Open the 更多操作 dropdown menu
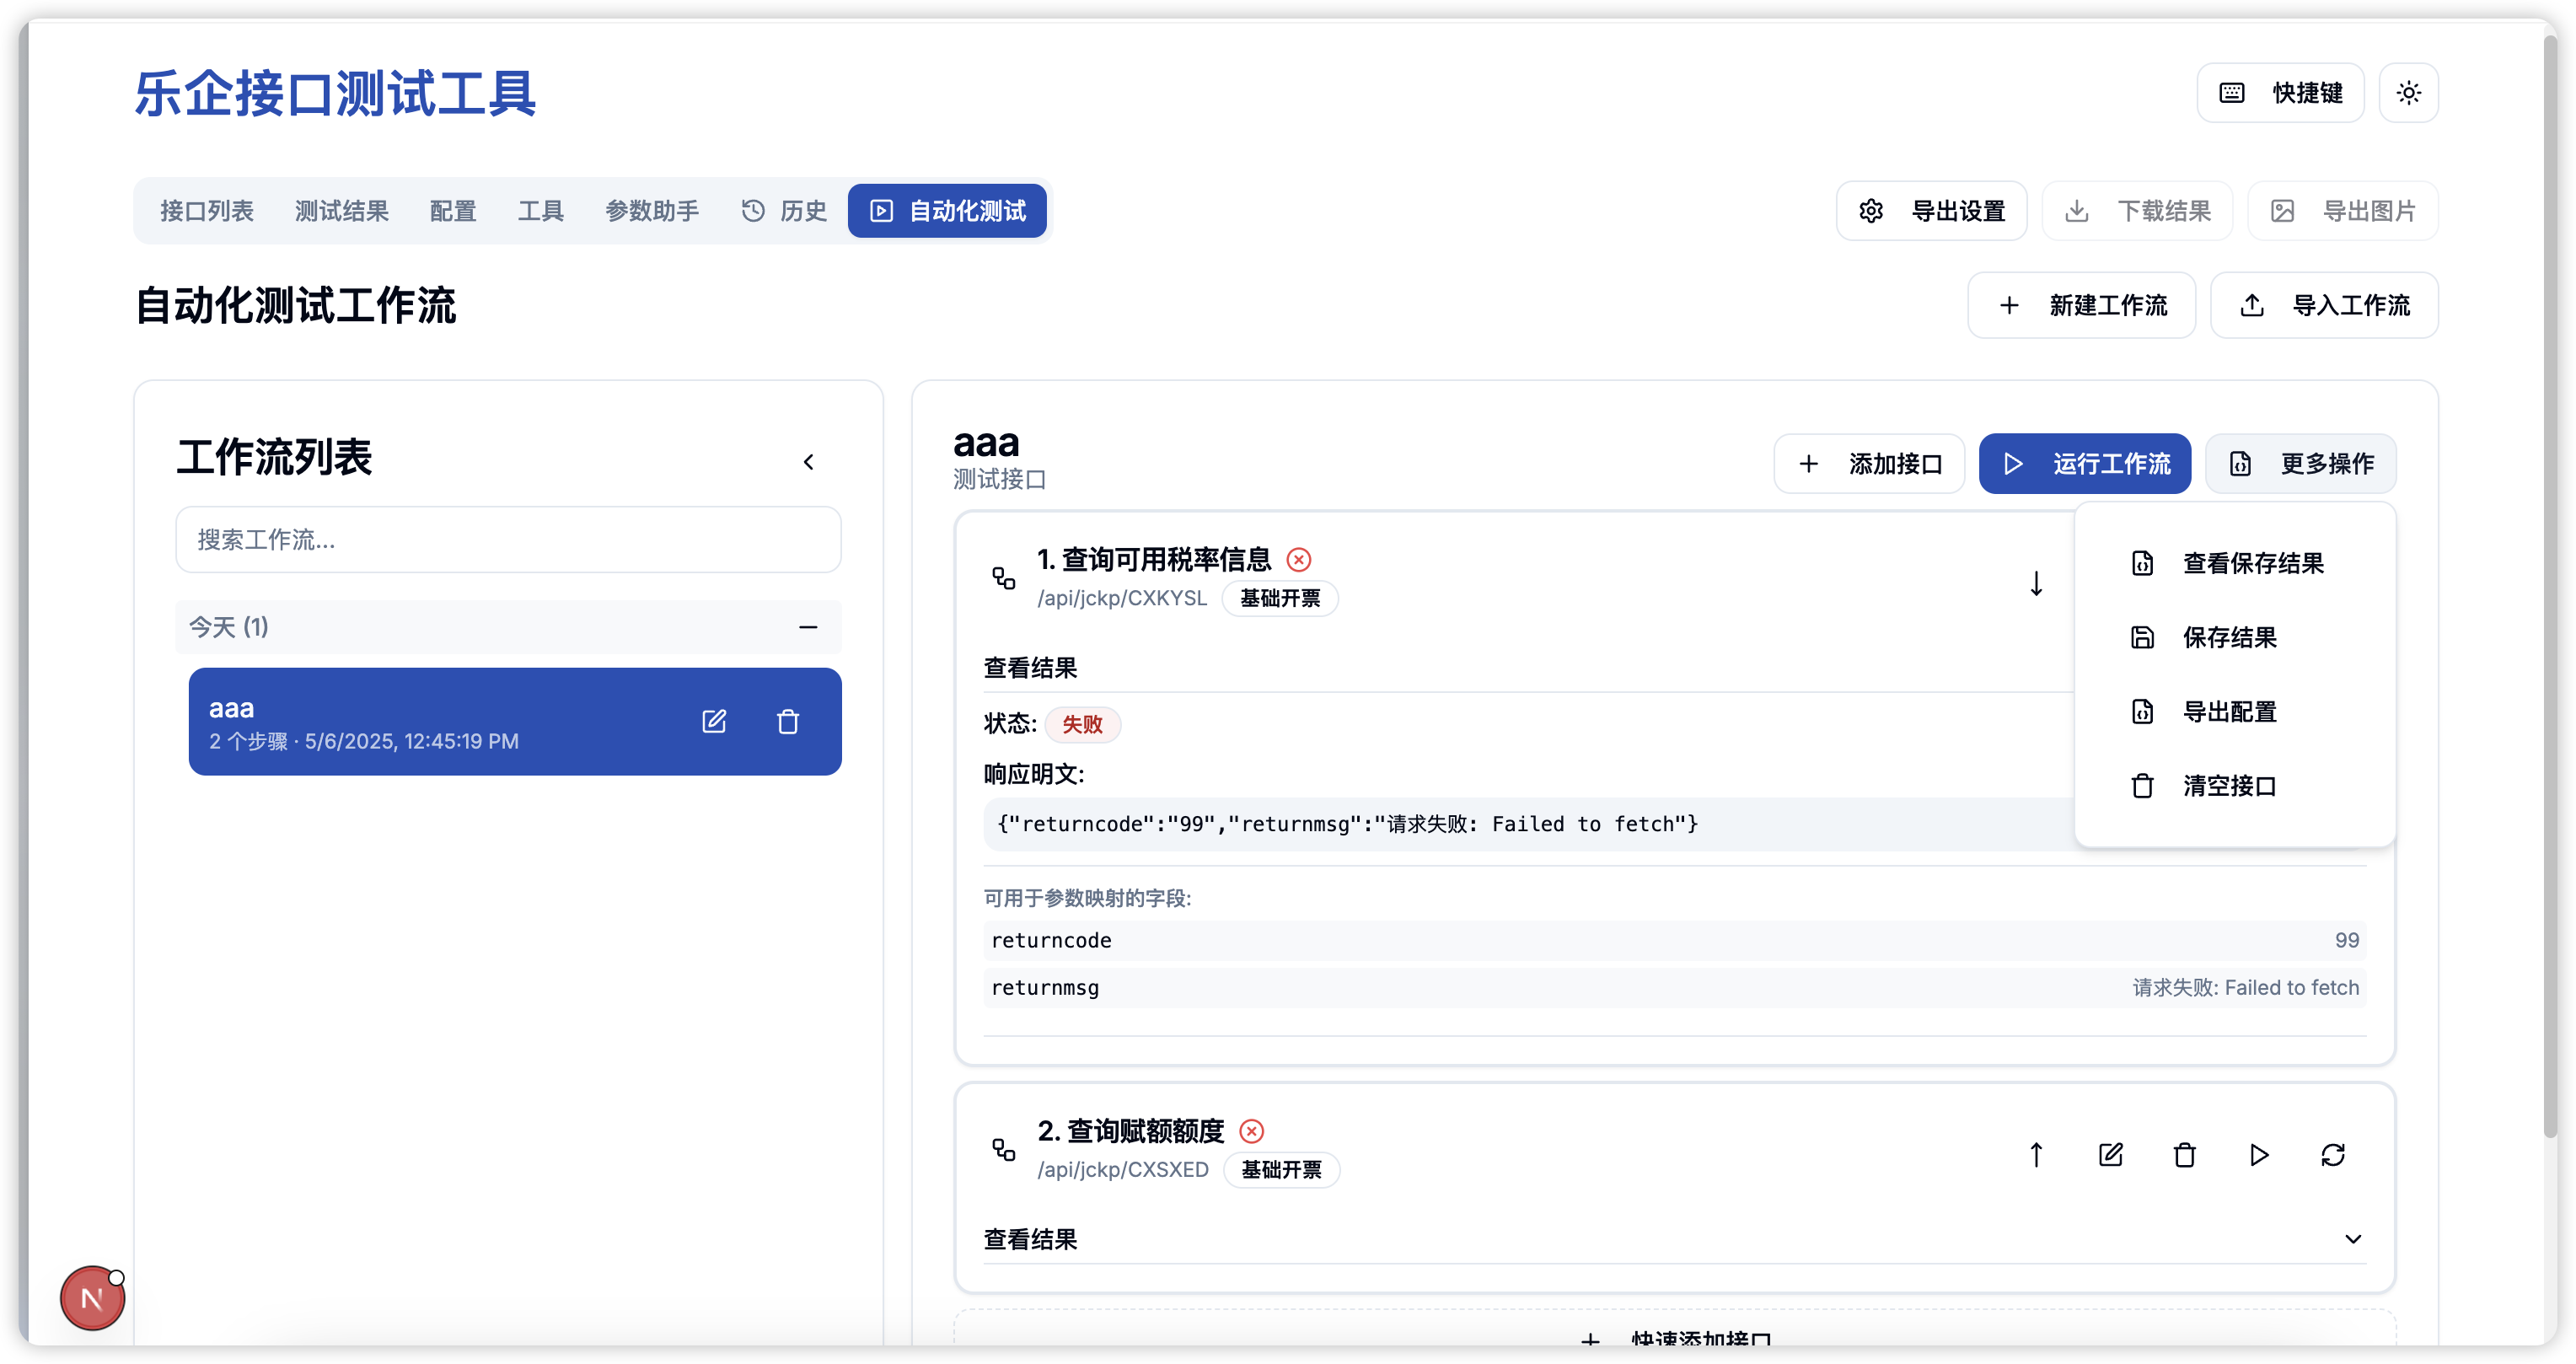 coord(2300,464)
